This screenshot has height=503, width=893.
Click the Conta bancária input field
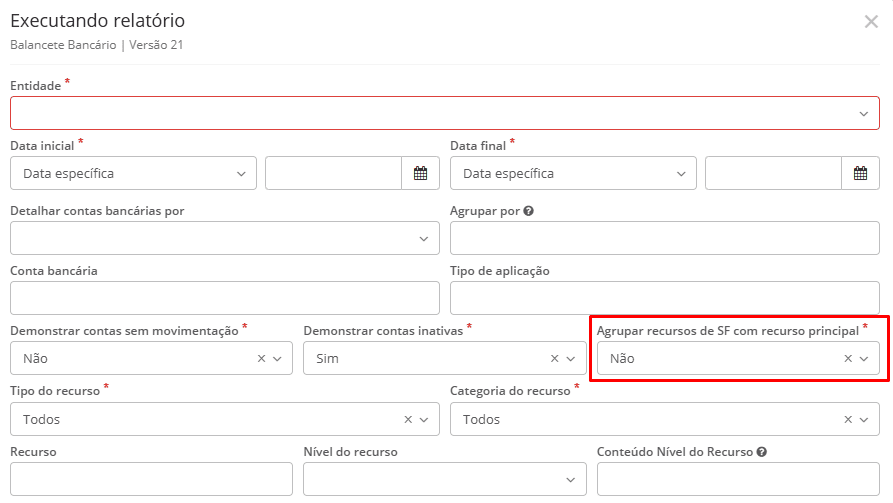click(224, 298)
